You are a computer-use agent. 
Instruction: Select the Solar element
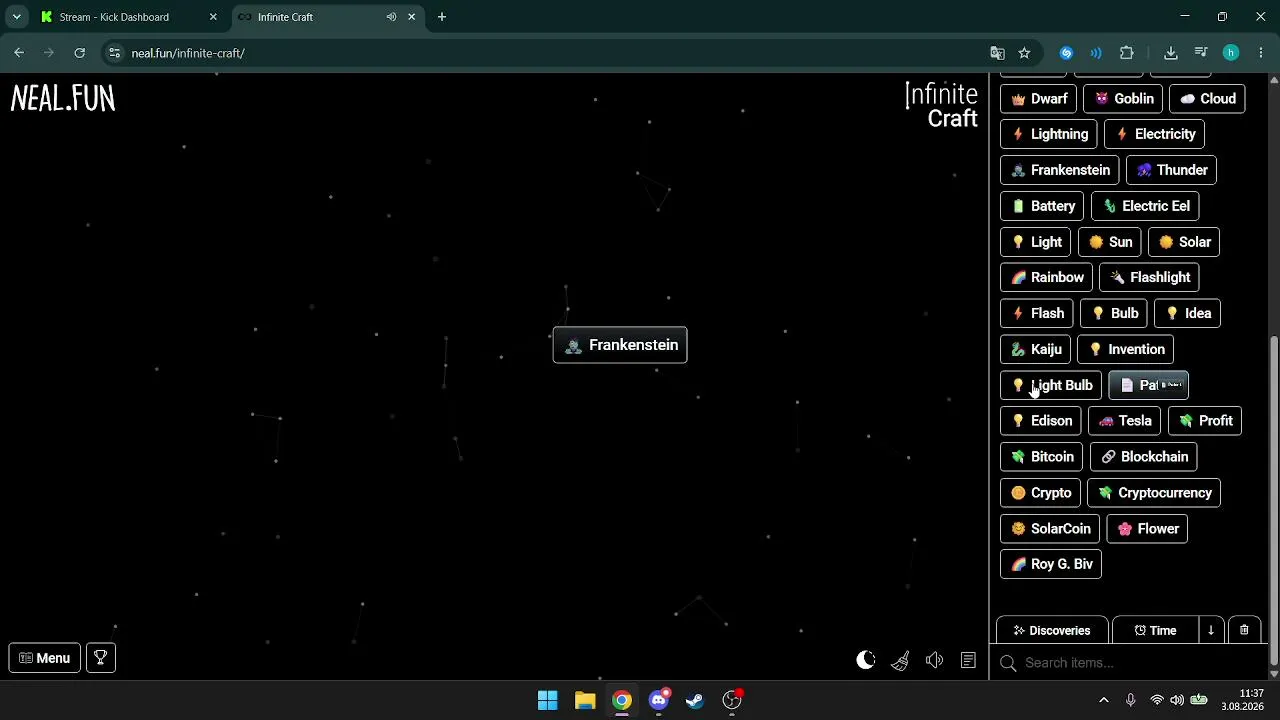(x=1184, y=242)
